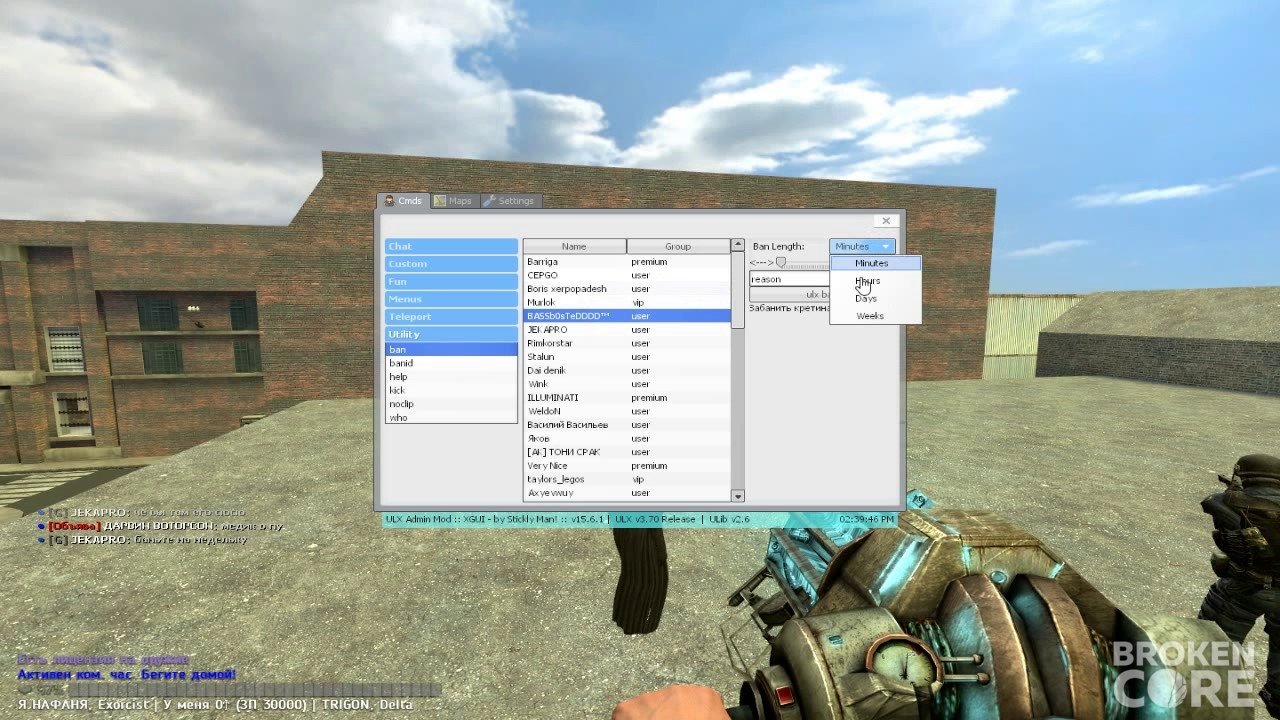Choose Days from the dropdown list
The width and height of the screenshot is (1280, 720).
(875, 298)
